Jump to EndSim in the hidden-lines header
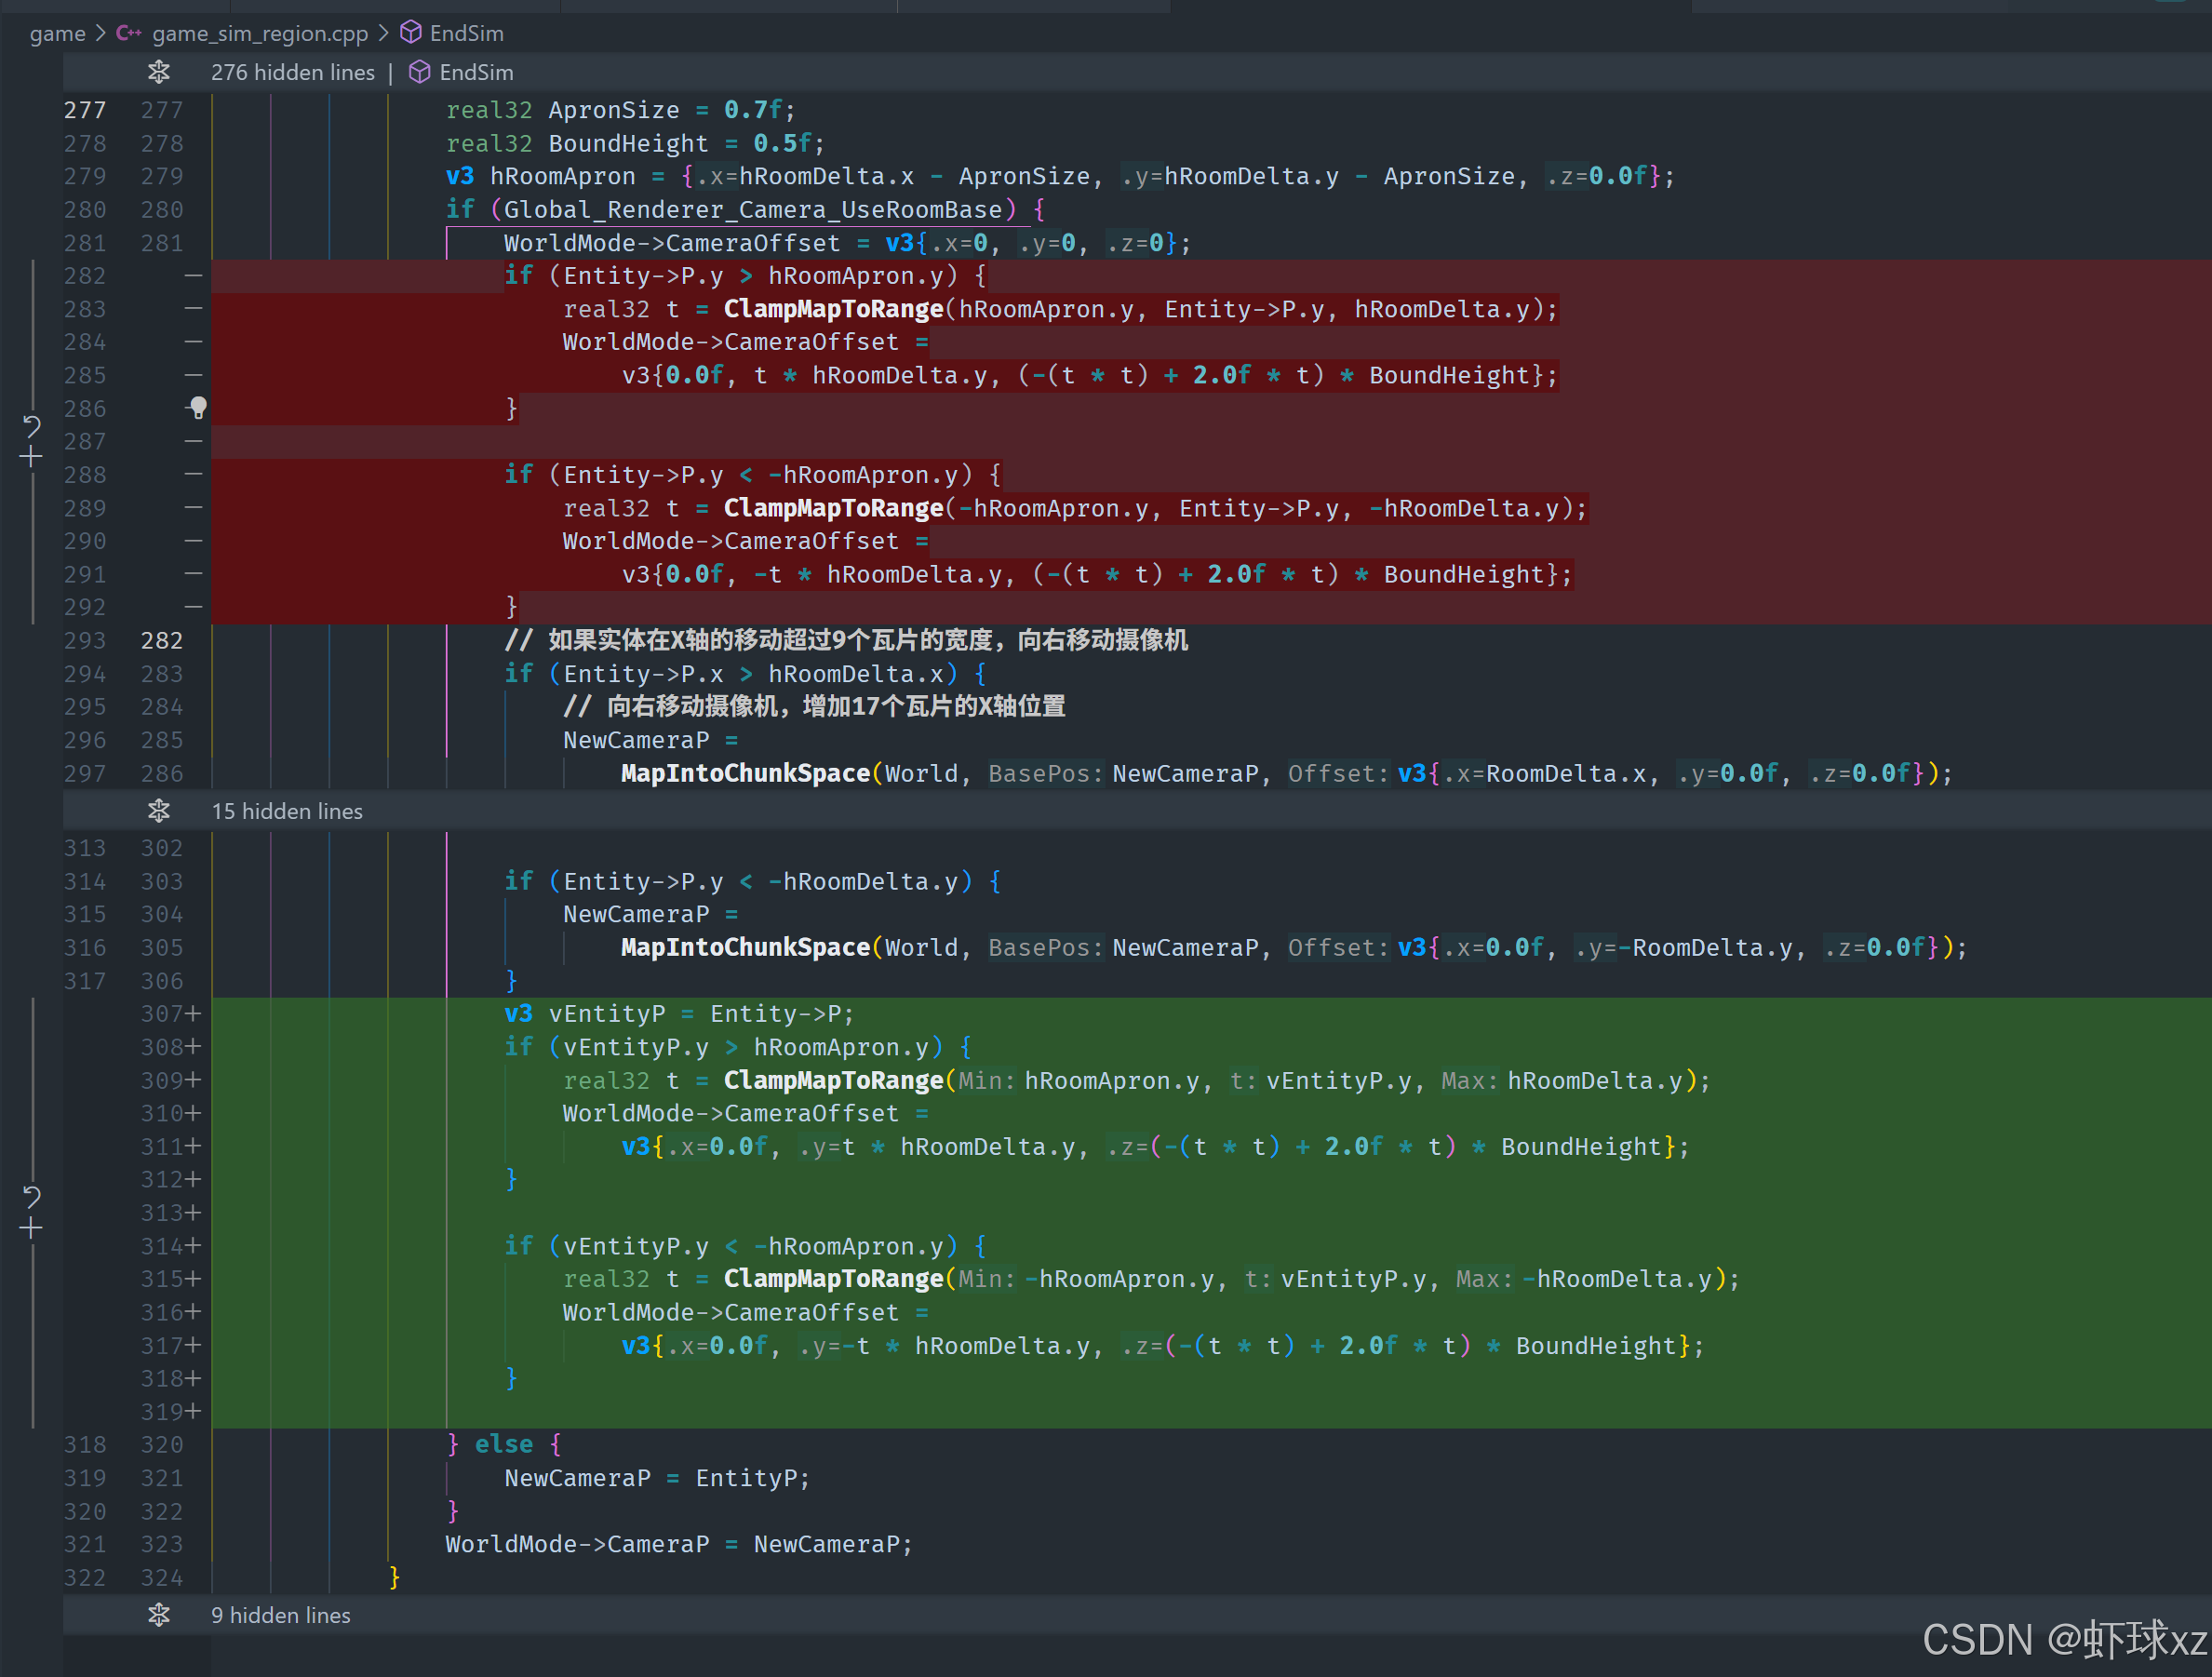The width and height of the screenshot is (2212, 1677). click(475, 72)
